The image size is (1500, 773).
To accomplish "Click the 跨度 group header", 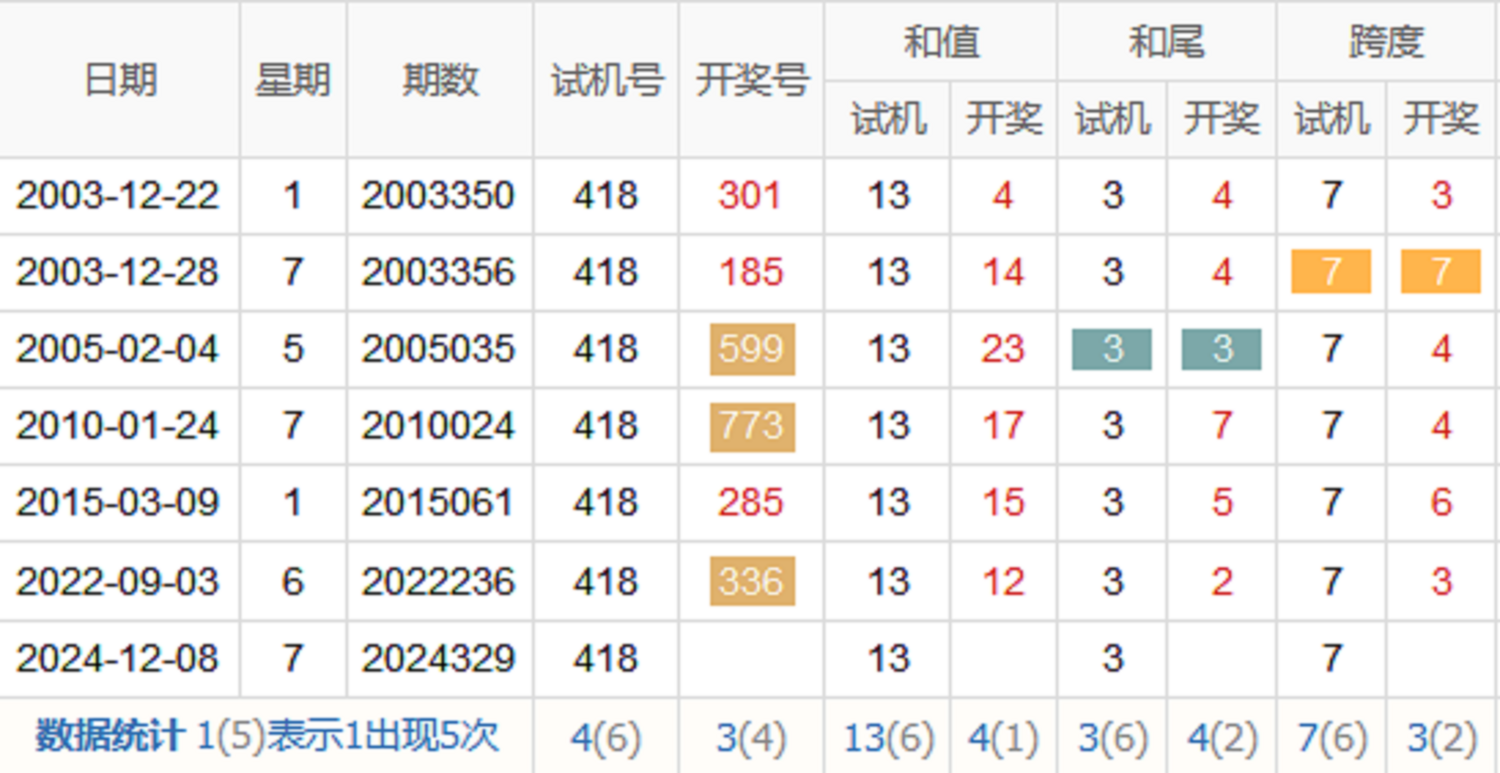I will 1386,42.
